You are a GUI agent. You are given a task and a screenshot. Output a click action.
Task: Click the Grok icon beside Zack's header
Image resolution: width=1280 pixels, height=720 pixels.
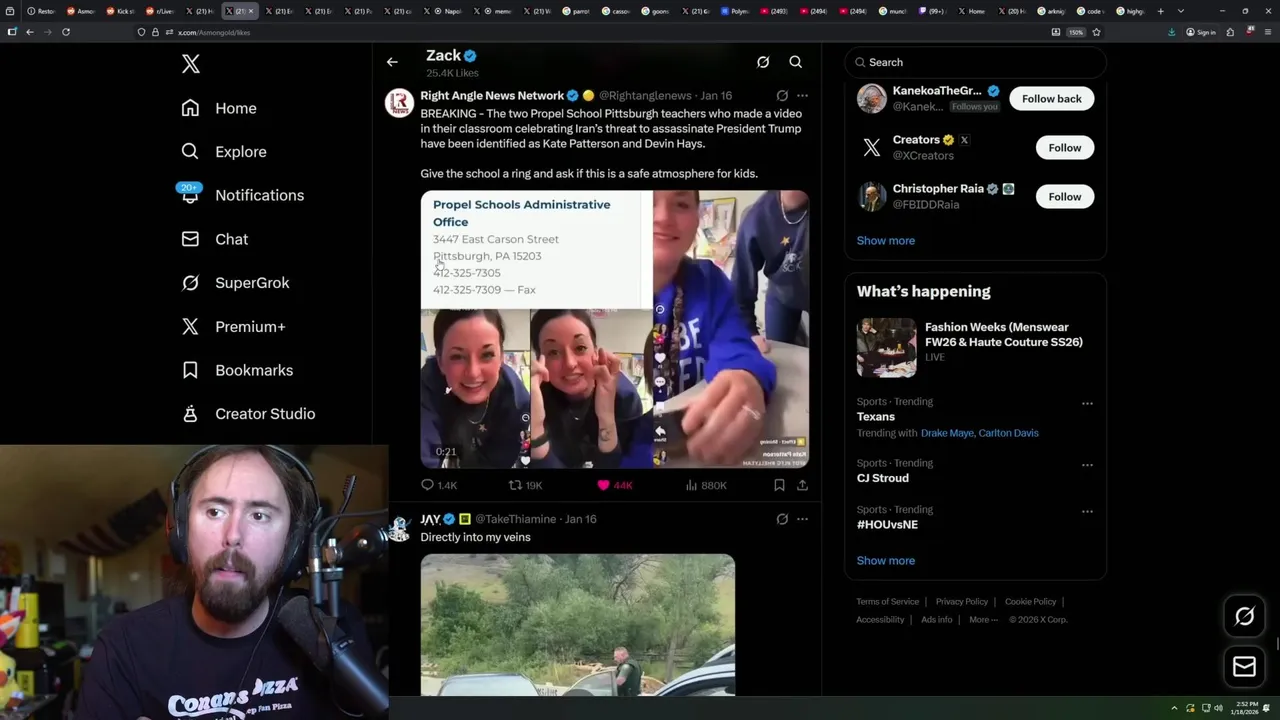point(763,62)
